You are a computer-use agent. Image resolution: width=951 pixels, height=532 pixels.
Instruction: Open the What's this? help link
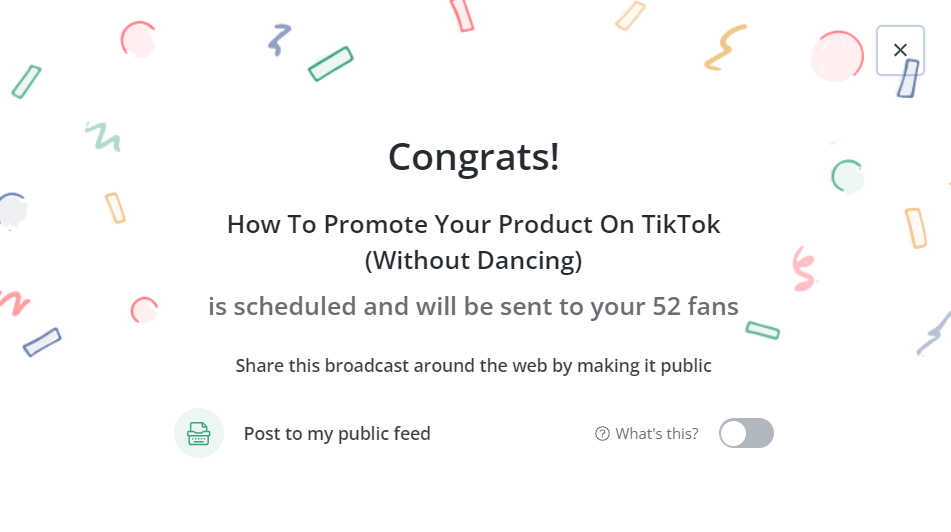coord(656,433)
